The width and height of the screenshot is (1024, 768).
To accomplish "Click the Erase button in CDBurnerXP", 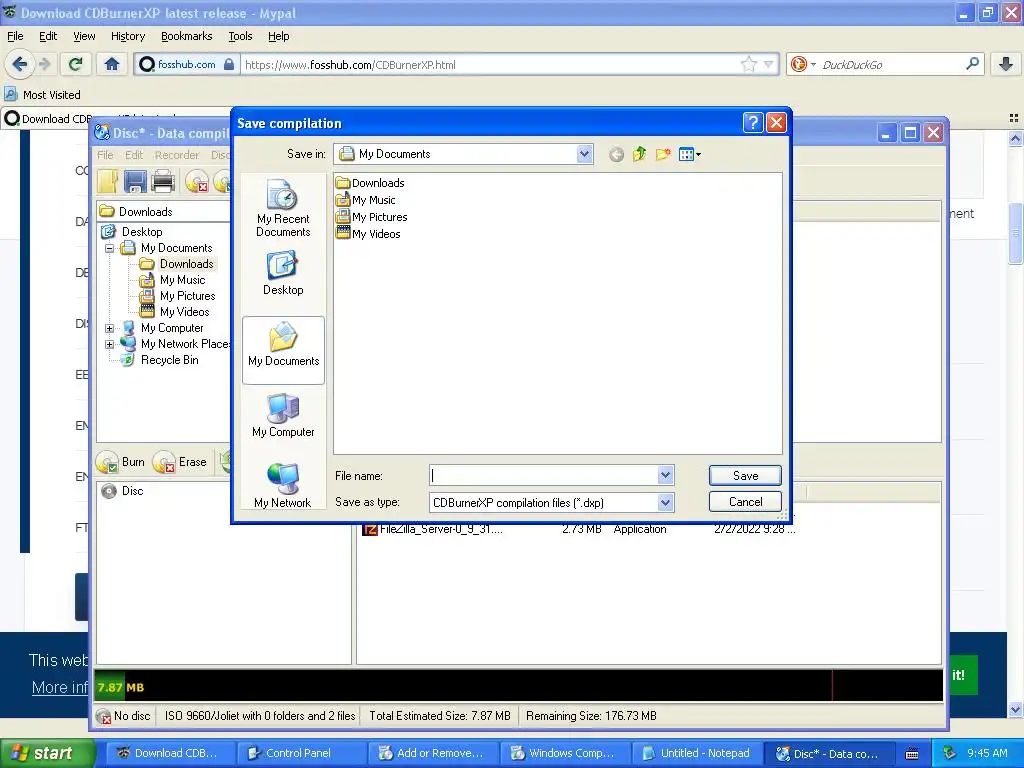I will click(x=180, y=462).
